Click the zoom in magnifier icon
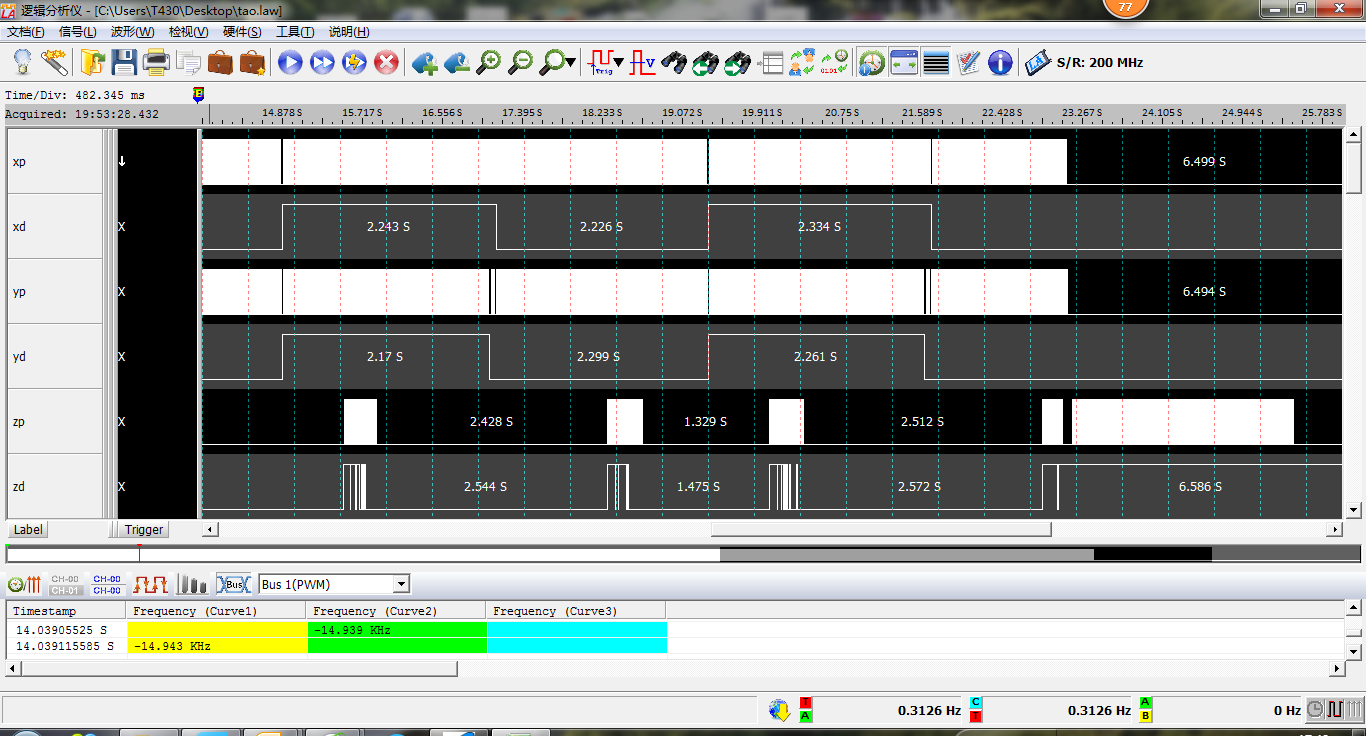This screenshot has width=1366, height=736. (x=488, y=63)
